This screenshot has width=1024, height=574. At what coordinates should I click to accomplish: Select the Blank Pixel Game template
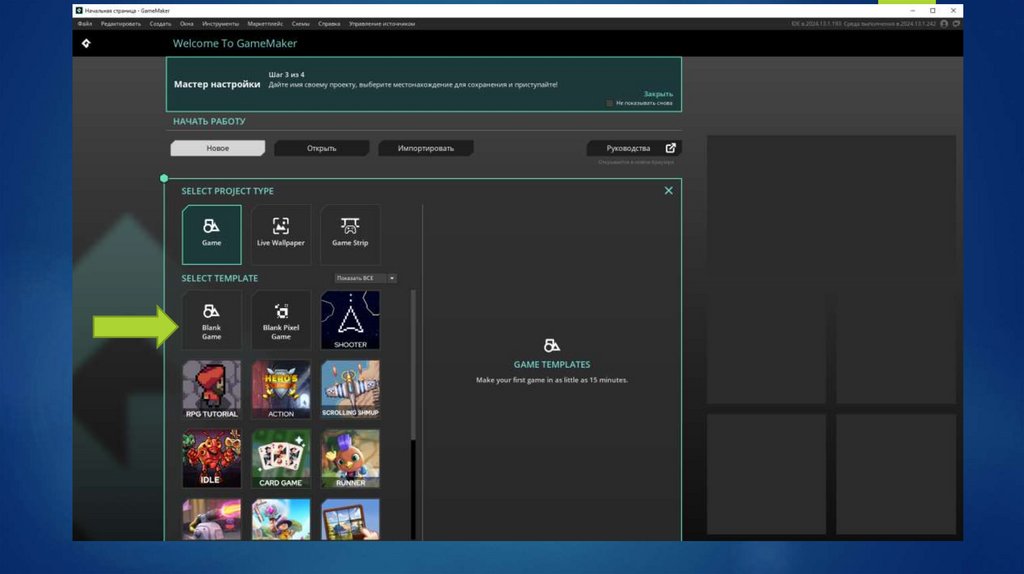pyautogui.click(x=281, y=320)
